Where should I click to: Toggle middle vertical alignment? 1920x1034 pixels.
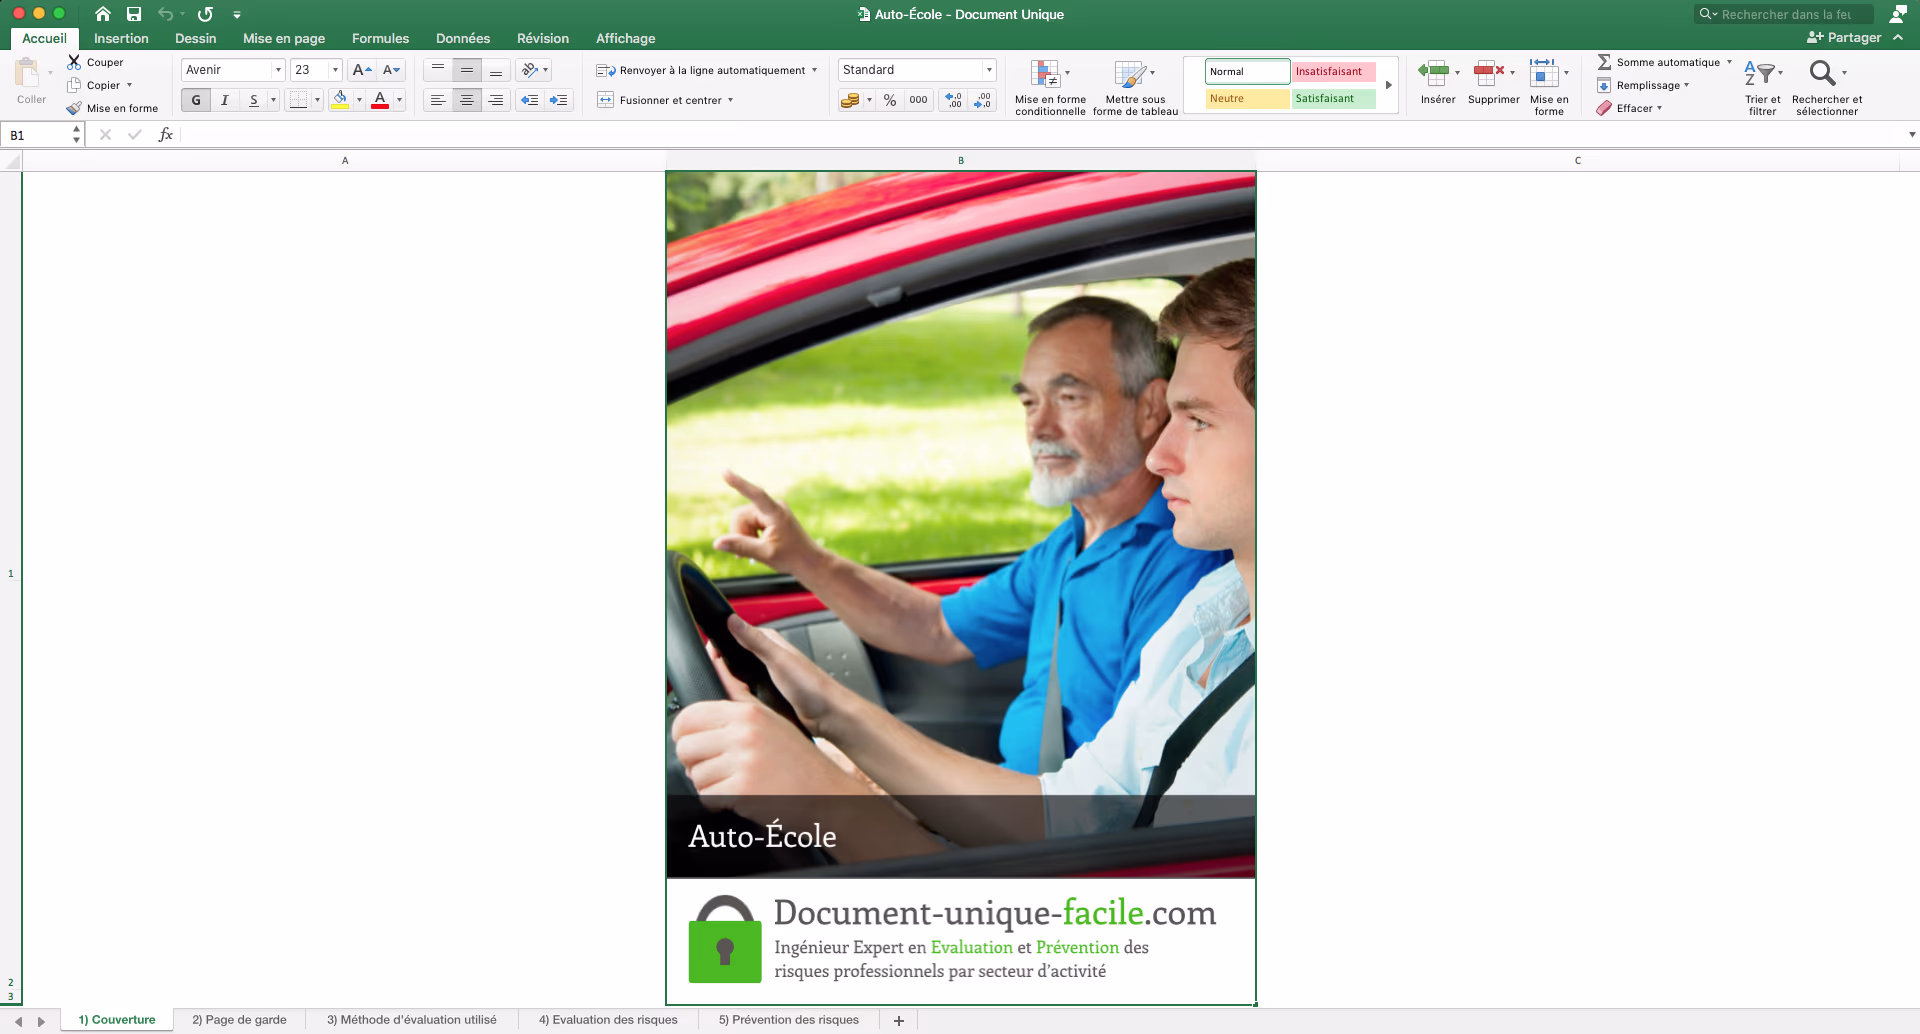point(467,70)
